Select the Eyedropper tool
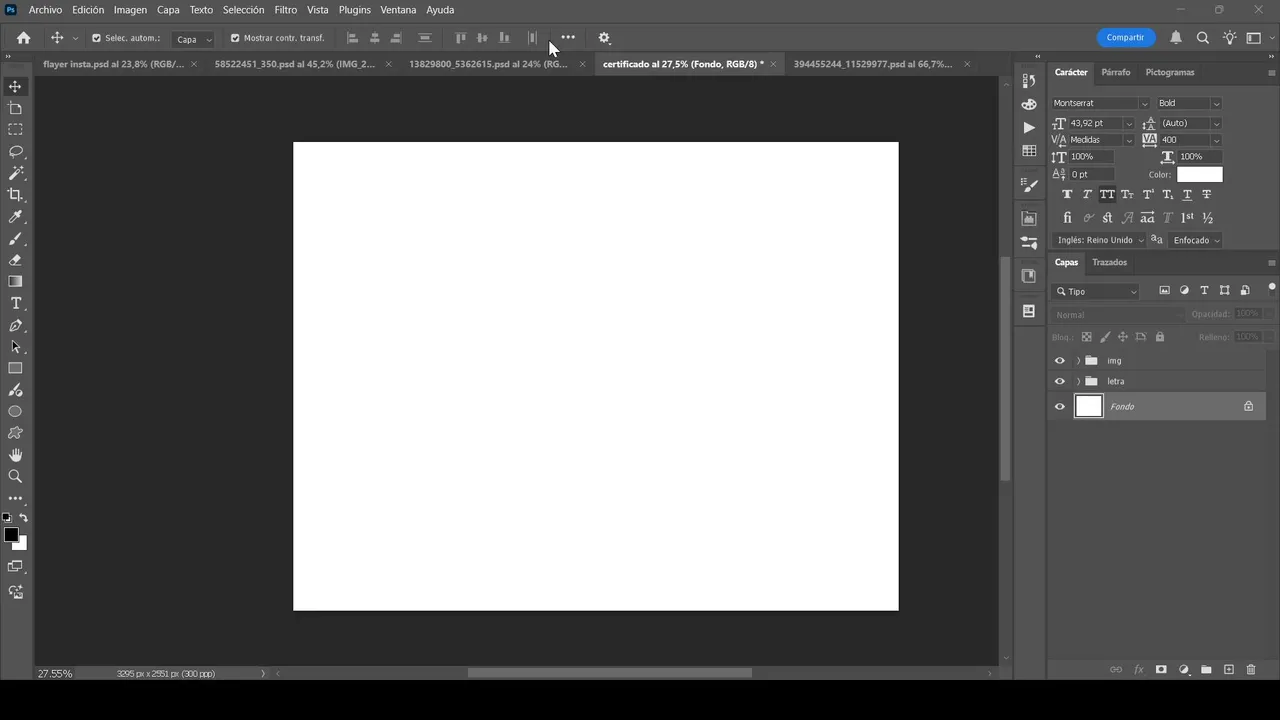1280x720 pixels. pos(15,217)
